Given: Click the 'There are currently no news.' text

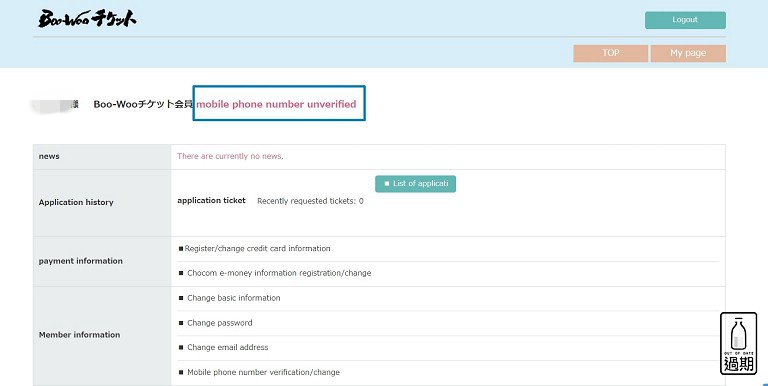Looking at the screenshot, I should pyautogui.click(x=230, y=156).
